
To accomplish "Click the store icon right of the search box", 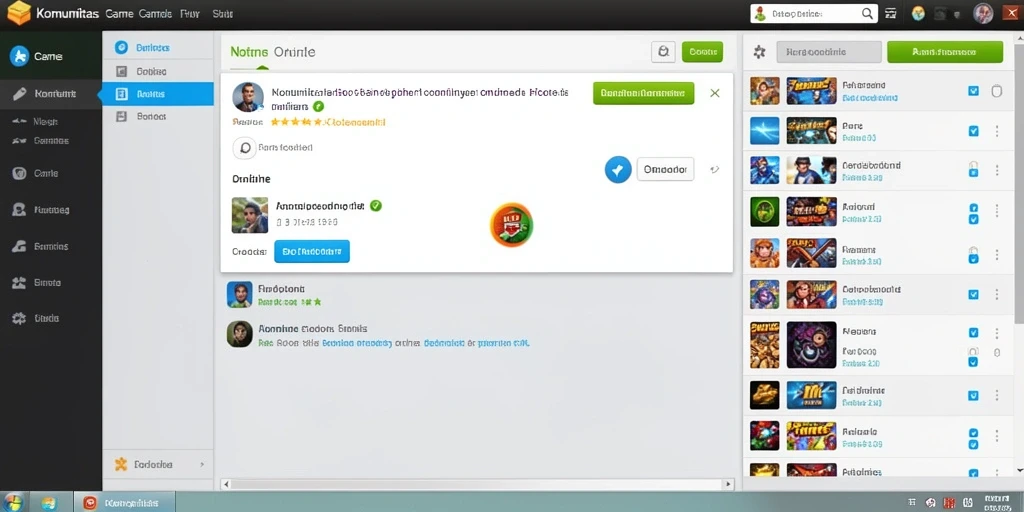I will point(890,13).
